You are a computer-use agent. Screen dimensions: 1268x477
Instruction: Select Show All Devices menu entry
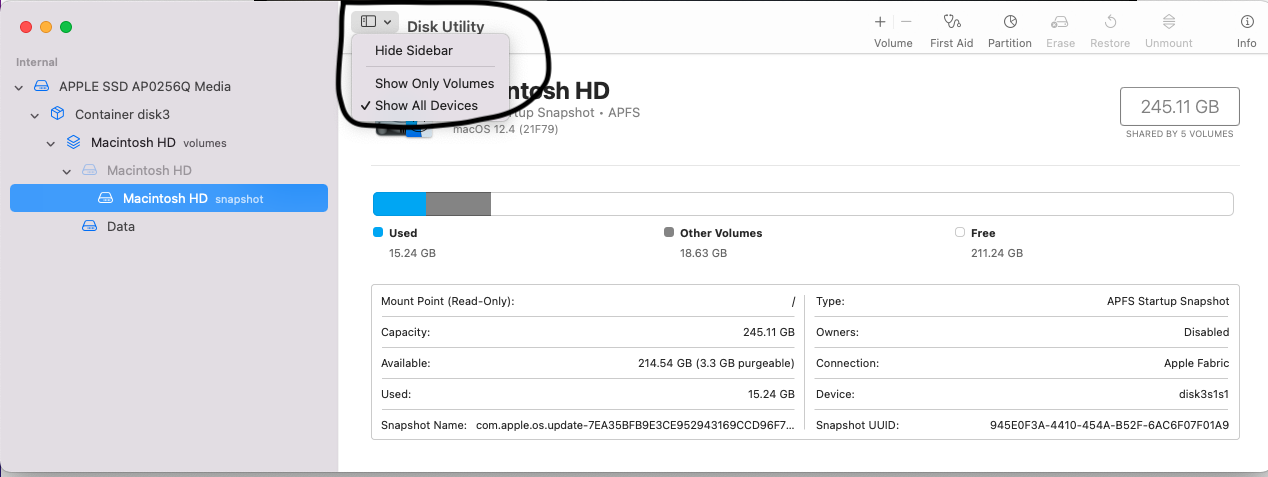coord(426,105)
